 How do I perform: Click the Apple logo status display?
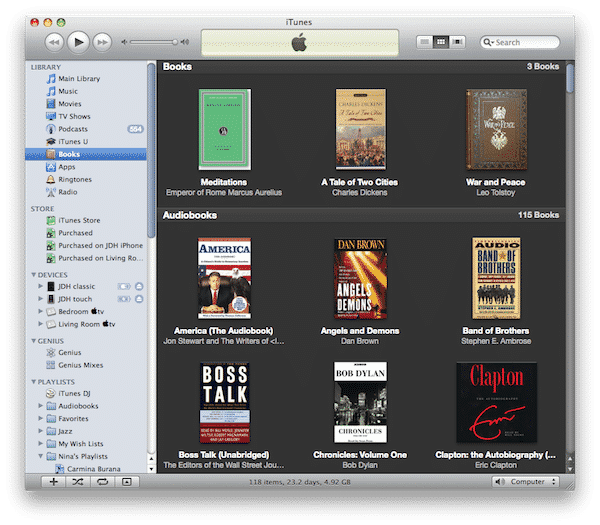pos(300,42)
